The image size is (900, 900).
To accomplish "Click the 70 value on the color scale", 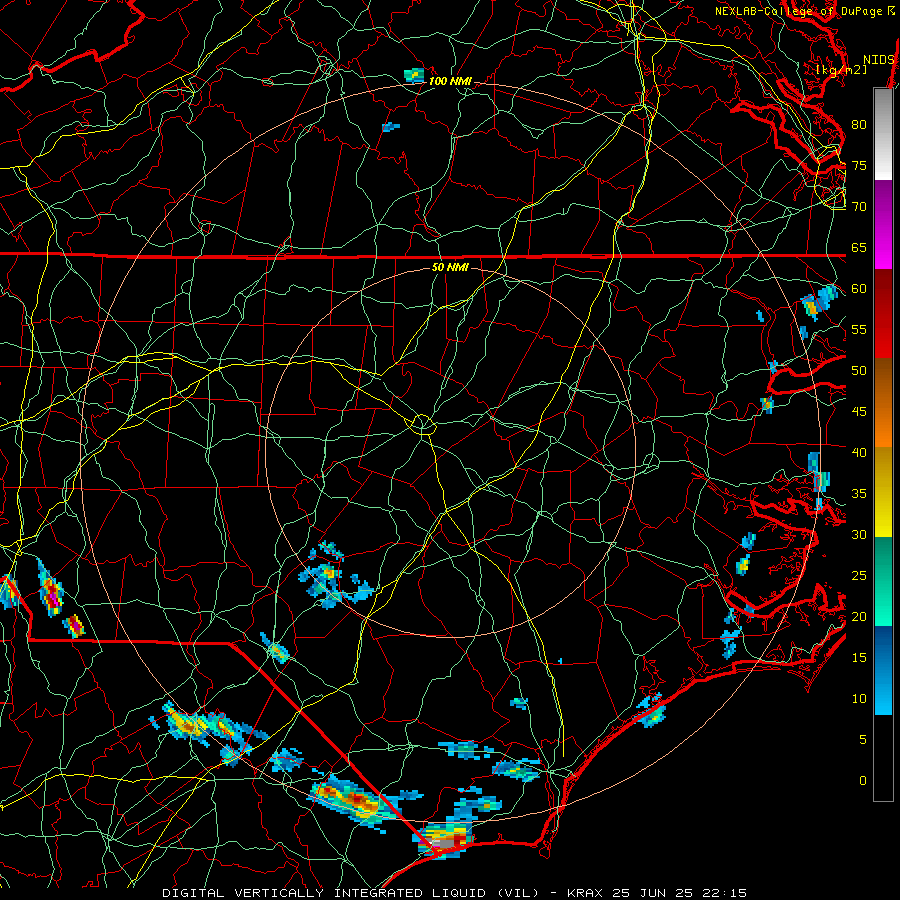I will [x=859, y=207].
